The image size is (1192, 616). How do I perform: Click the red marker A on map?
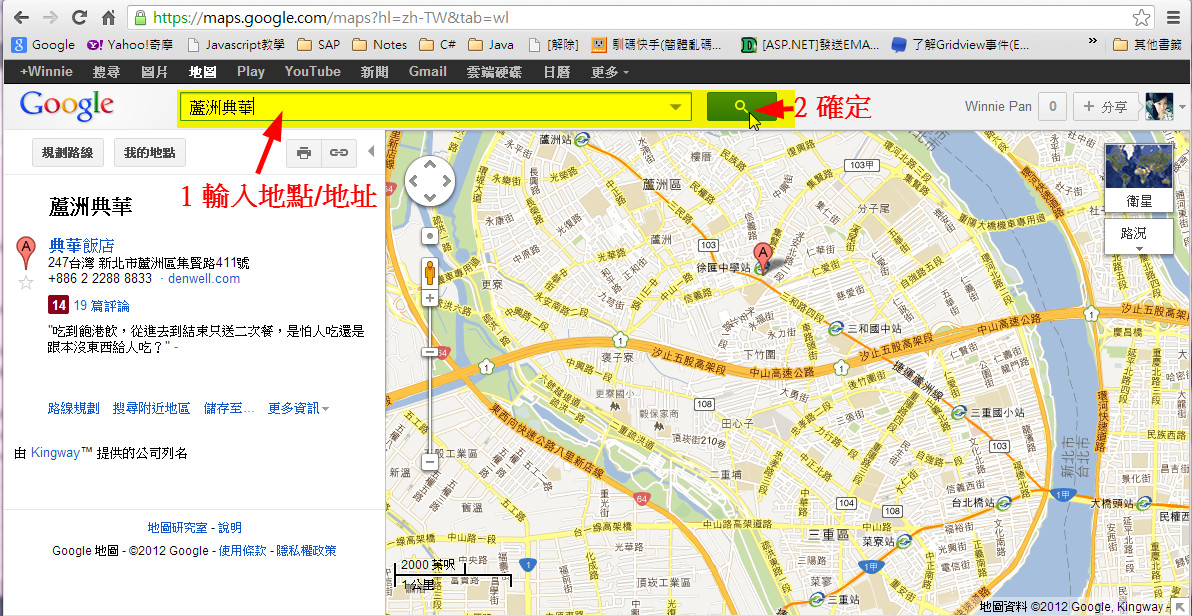click(762, 256)
